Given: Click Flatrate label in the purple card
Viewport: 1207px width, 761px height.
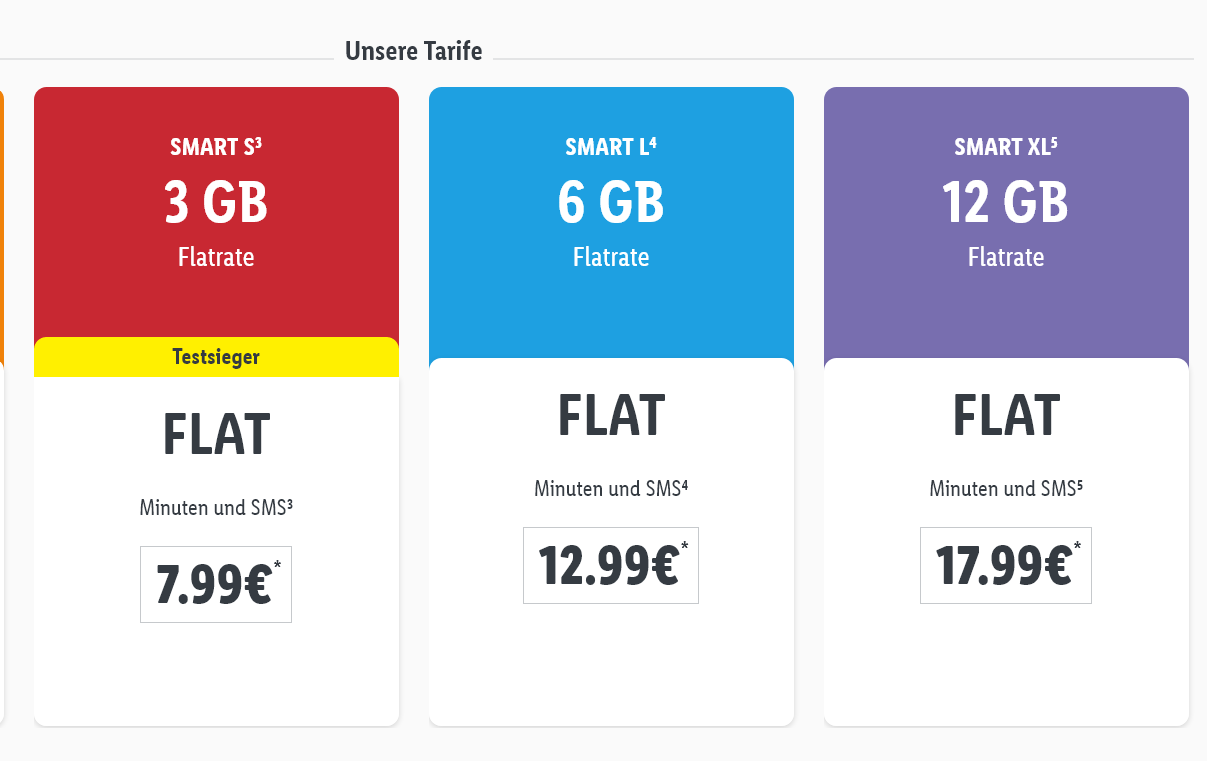Looking at the screenshot, I should (x=1006, y=257).
